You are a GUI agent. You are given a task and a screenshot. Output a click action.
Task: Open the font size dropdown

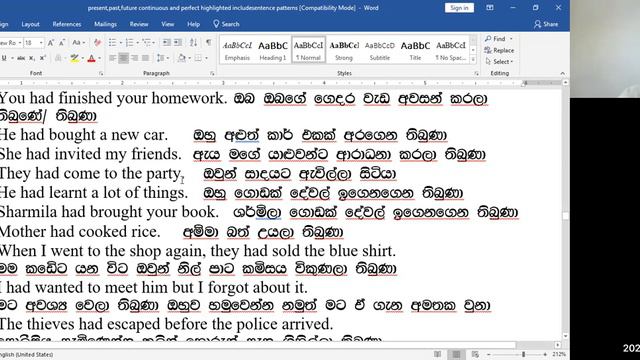tap(41, 43)
